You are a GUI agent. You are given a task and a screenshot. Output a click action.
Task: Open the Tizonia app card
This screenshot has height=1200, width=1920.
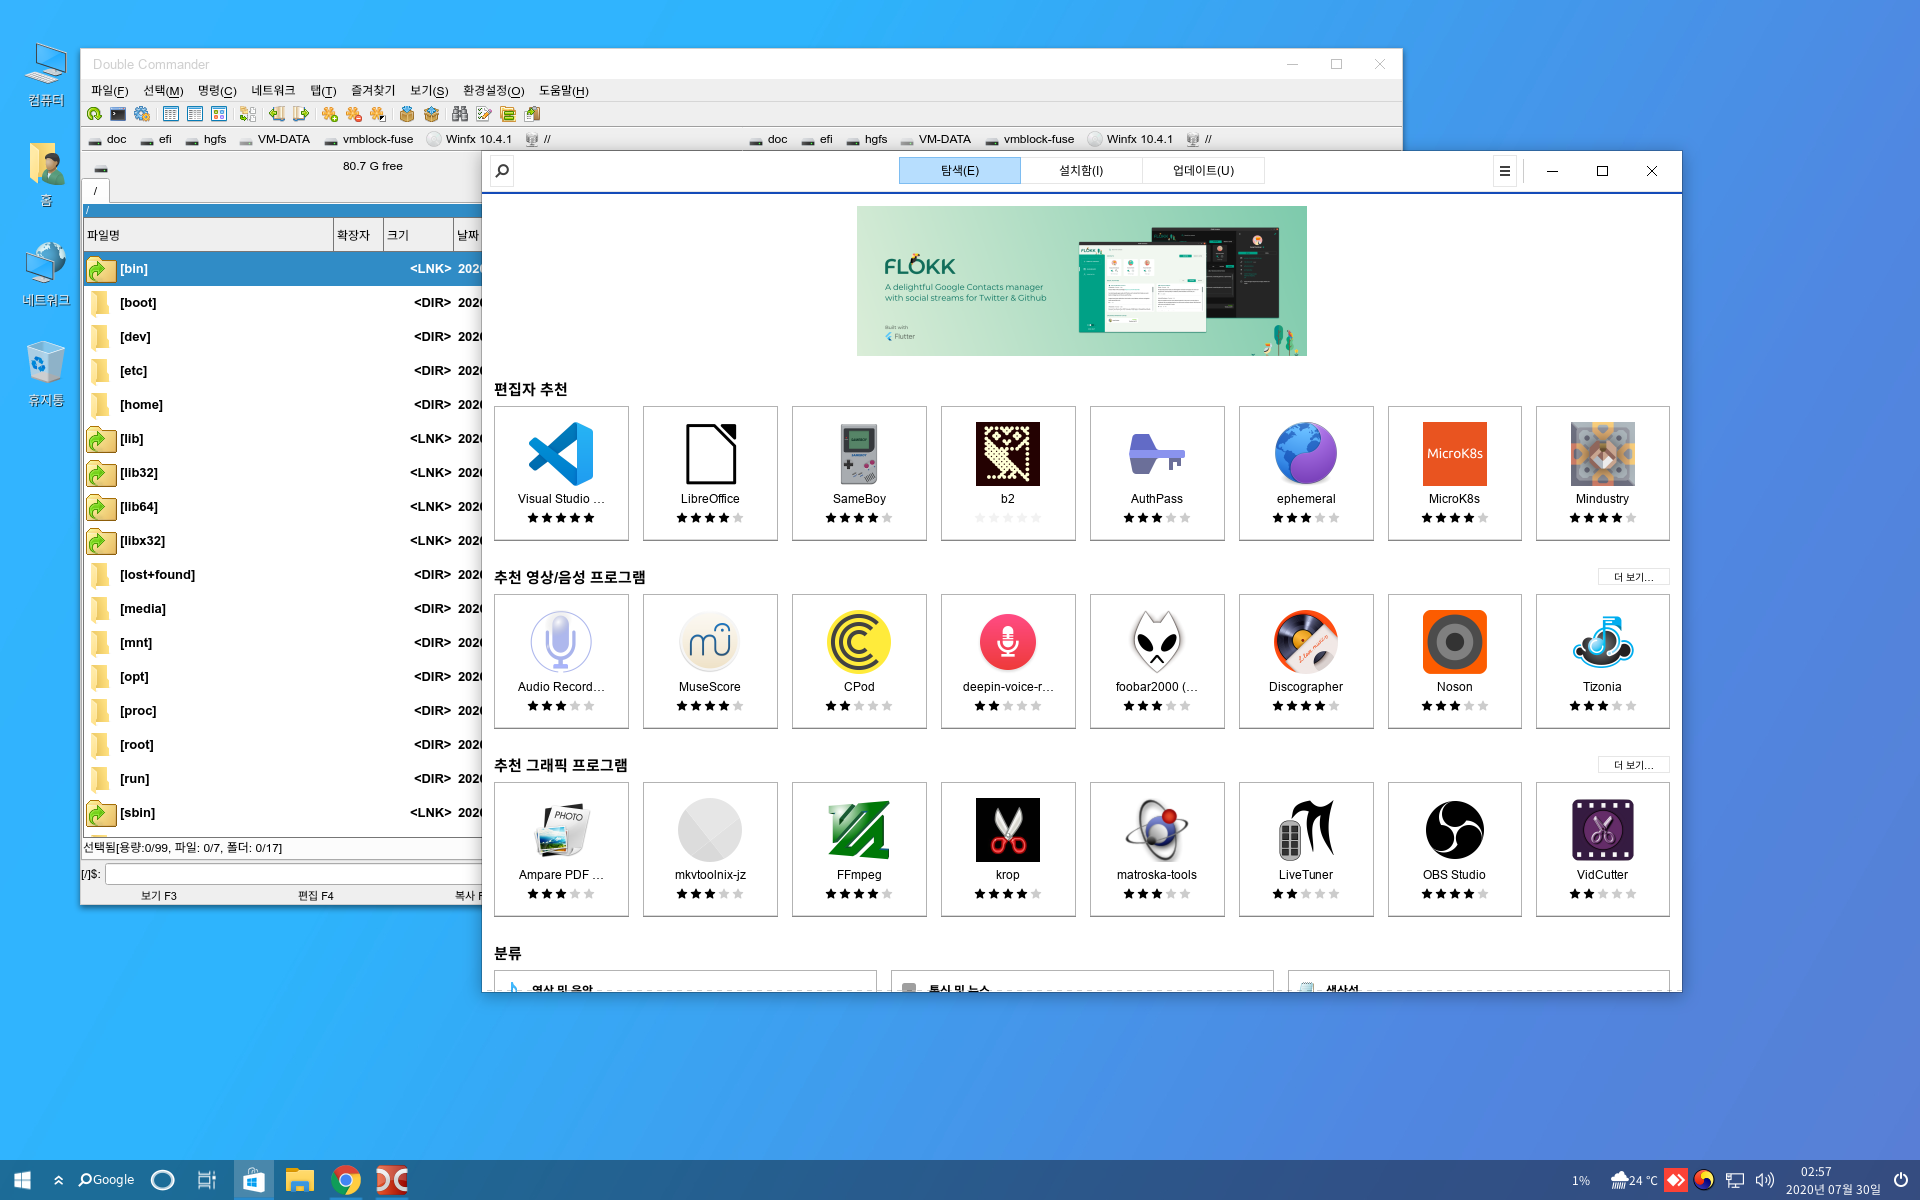1603,661
